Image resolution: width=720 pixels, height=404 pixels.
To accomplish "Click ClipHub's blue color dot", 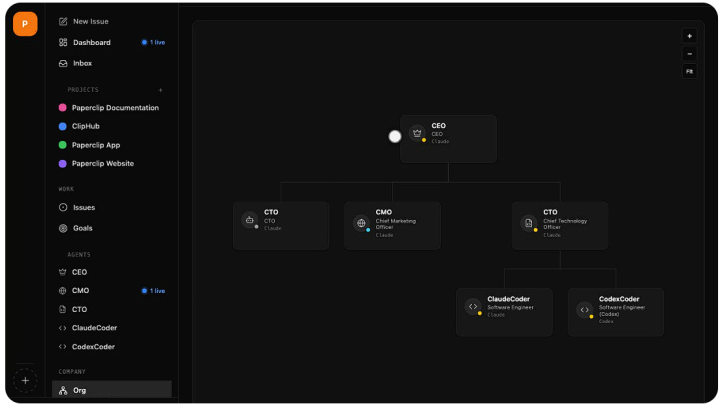I will click(63, 126).
